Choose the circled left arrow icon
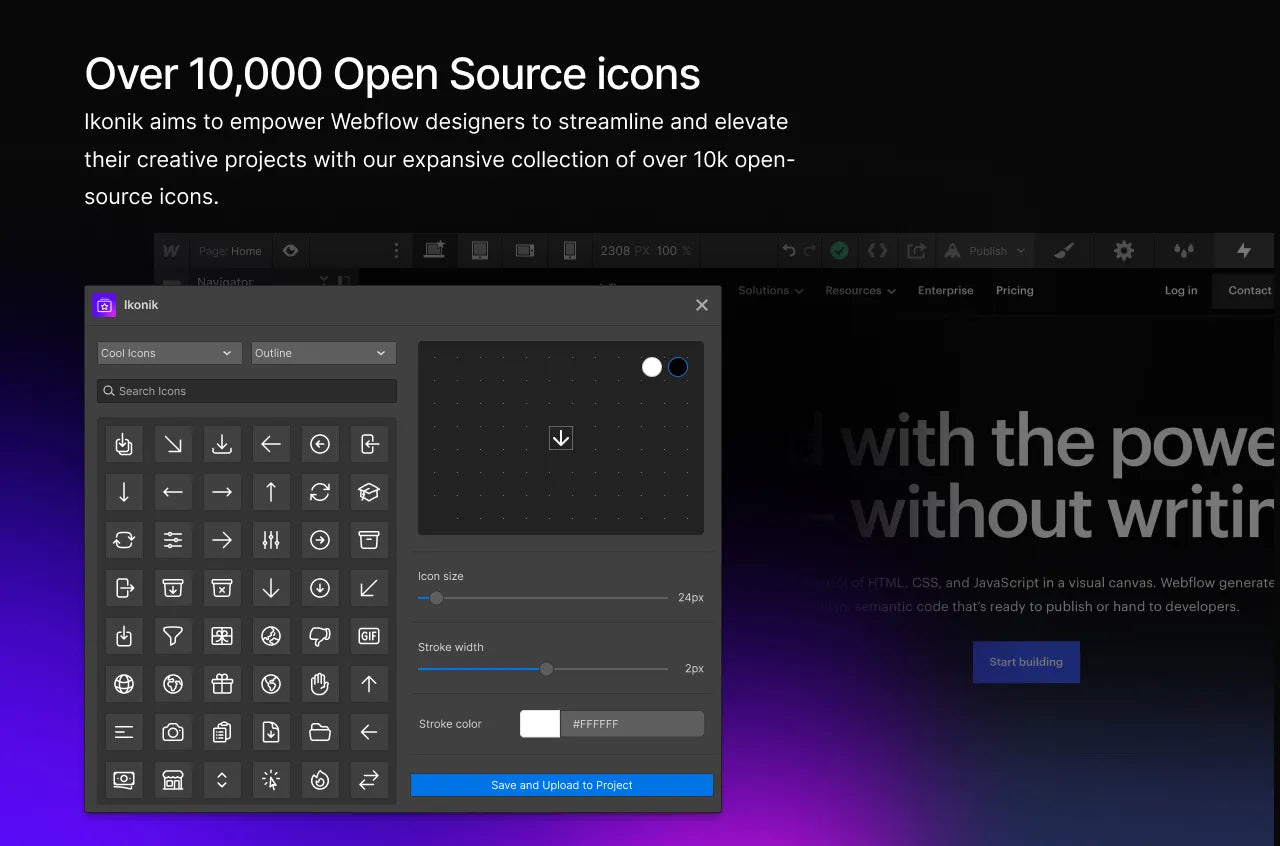Viewport: 1280px width, 846px height. click(x=320, y=444)
